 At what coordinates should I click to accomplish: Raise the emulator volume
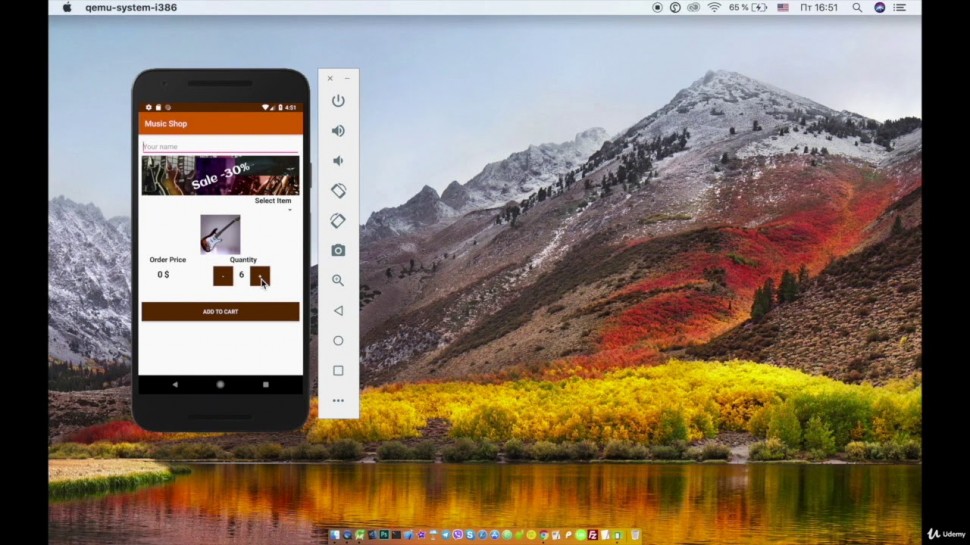338,131
